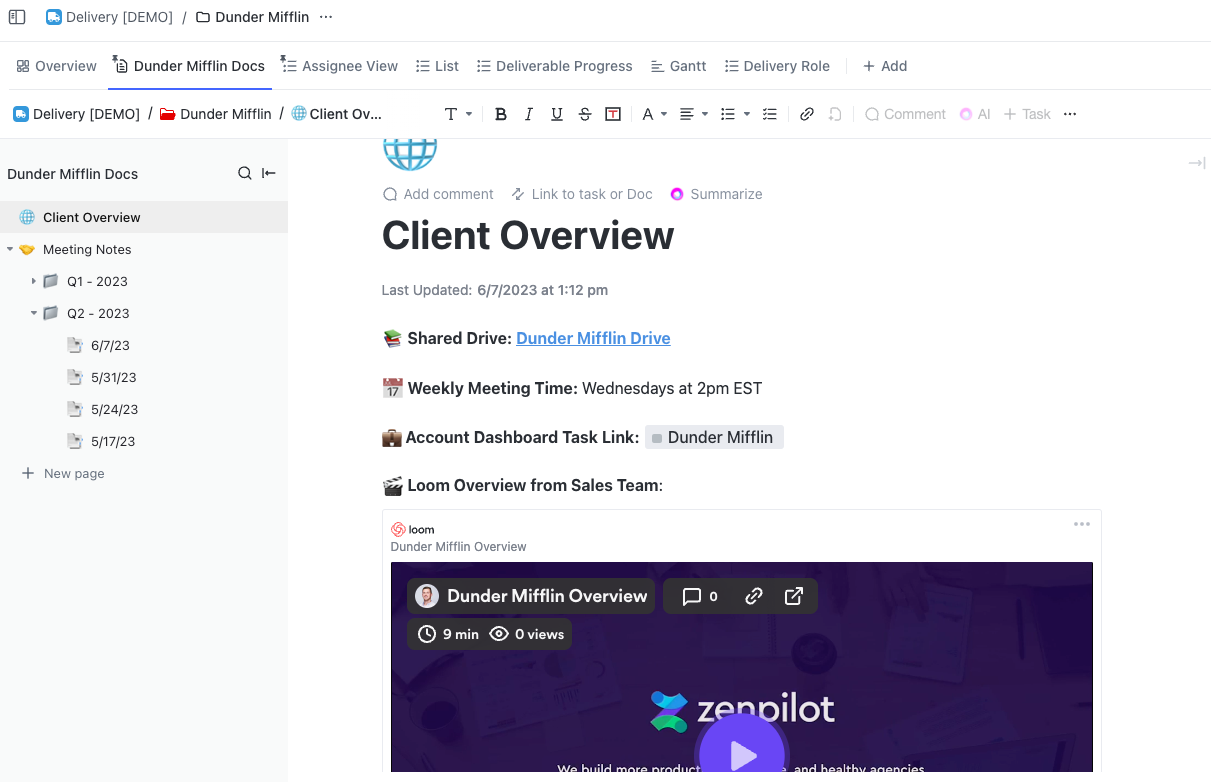1211x782 pixels.
Task: Expand the Q1 - 2023 meeting notes
Action: click(x=34, y=281)
